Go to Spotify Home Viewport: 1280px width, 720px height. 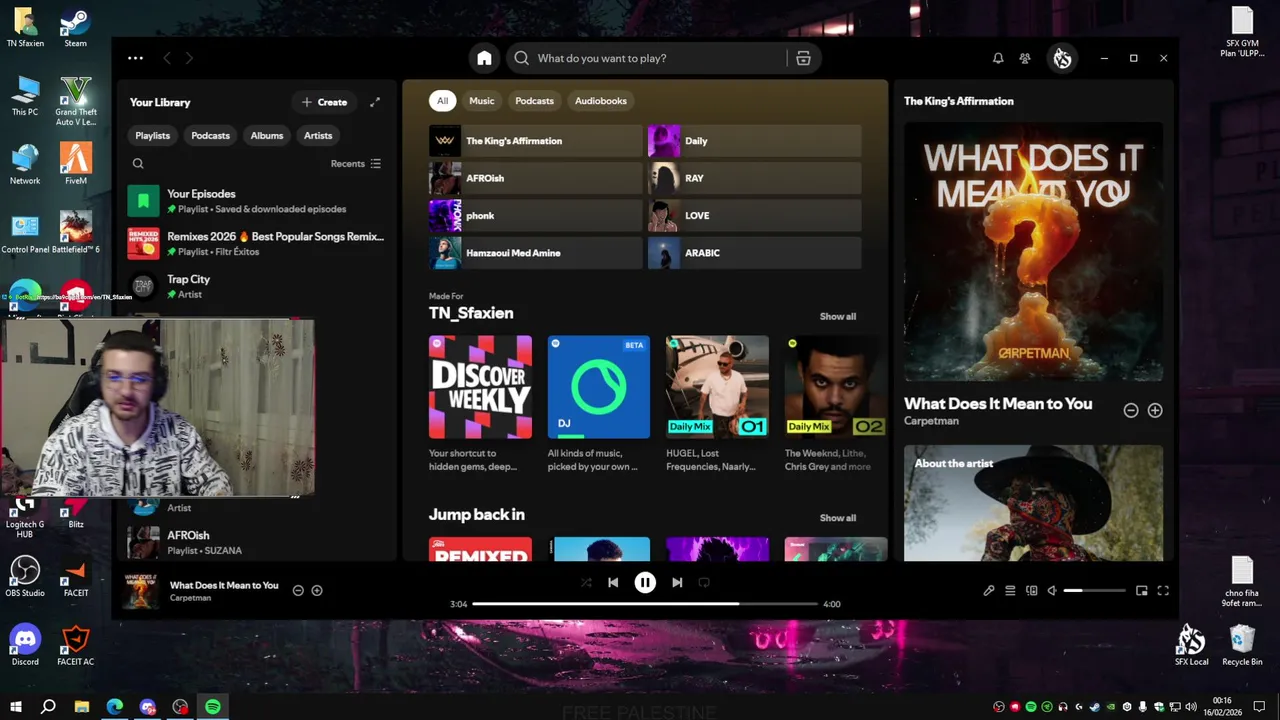[x=484, y=58]
